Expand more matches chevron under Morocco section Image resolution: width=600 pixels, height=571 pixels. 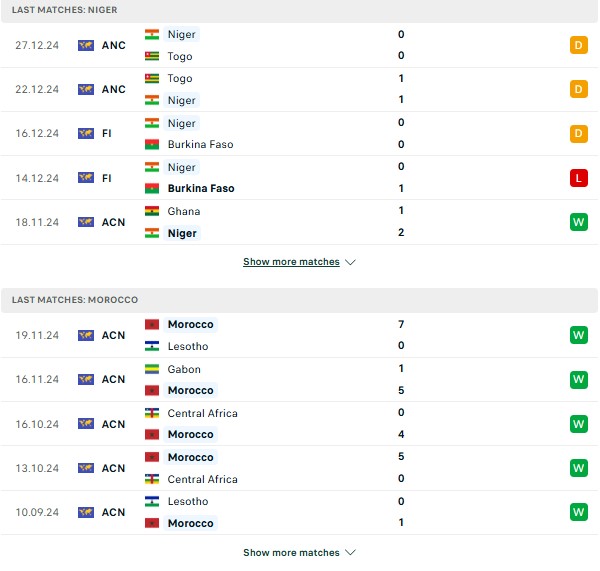(350, 552)
